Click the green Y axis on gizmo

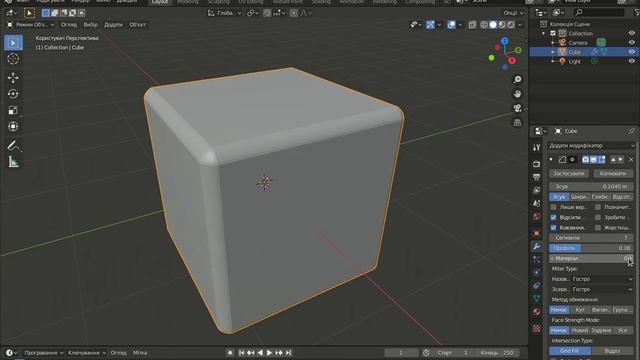click(518, 50)
